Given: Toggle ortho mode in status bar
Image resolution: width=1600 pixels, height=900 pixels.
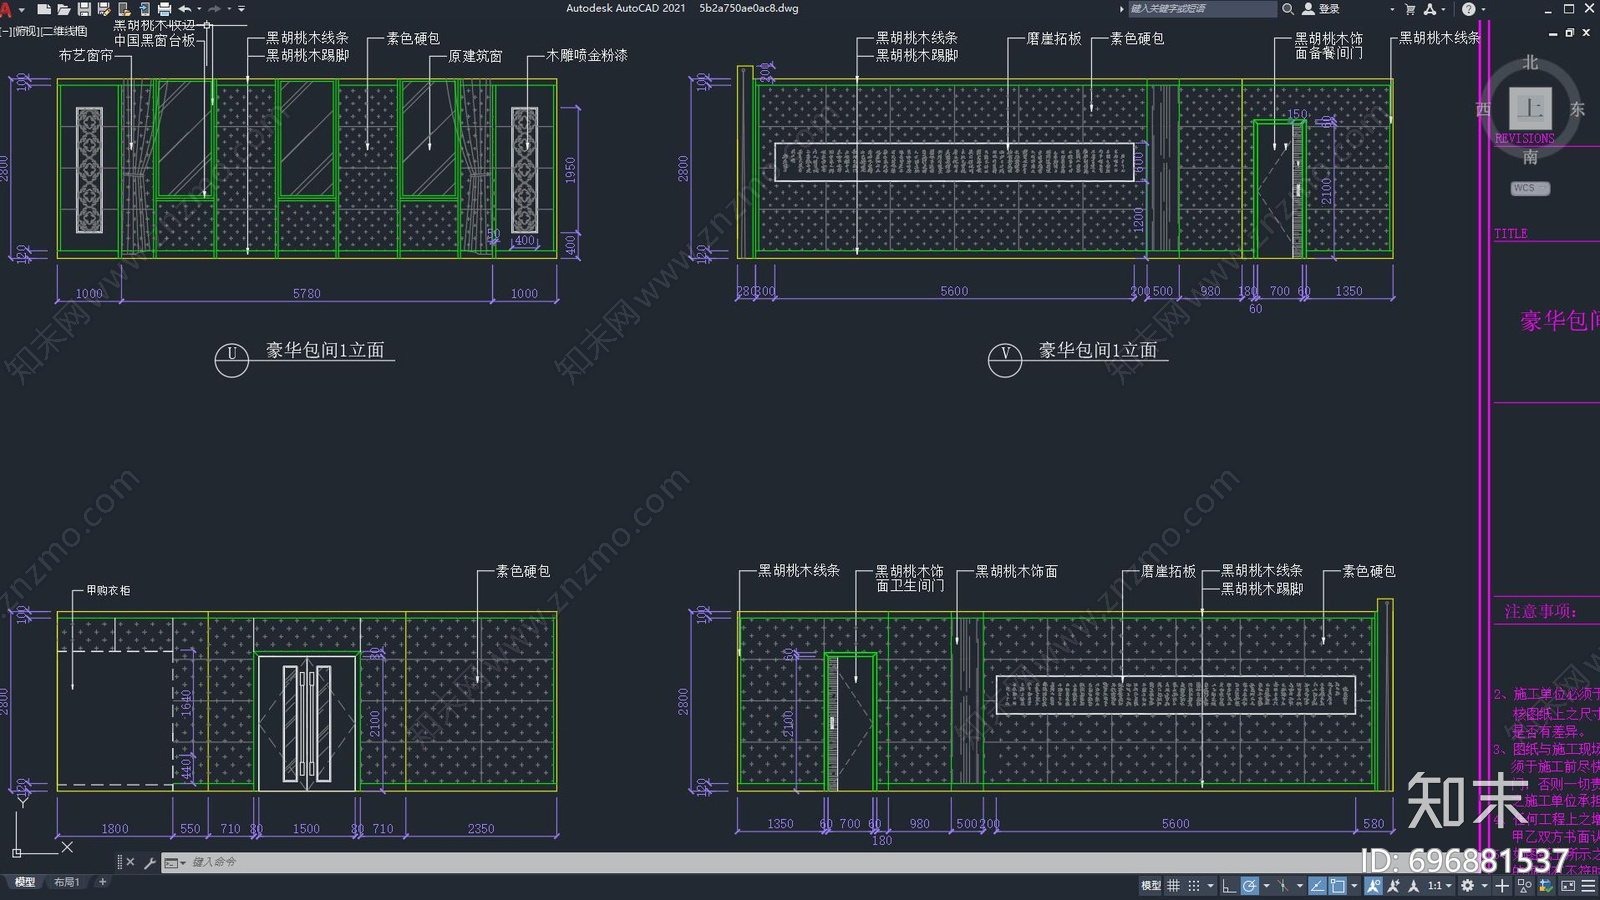Looking at the screenshot, I should (x=1229, y=885).
